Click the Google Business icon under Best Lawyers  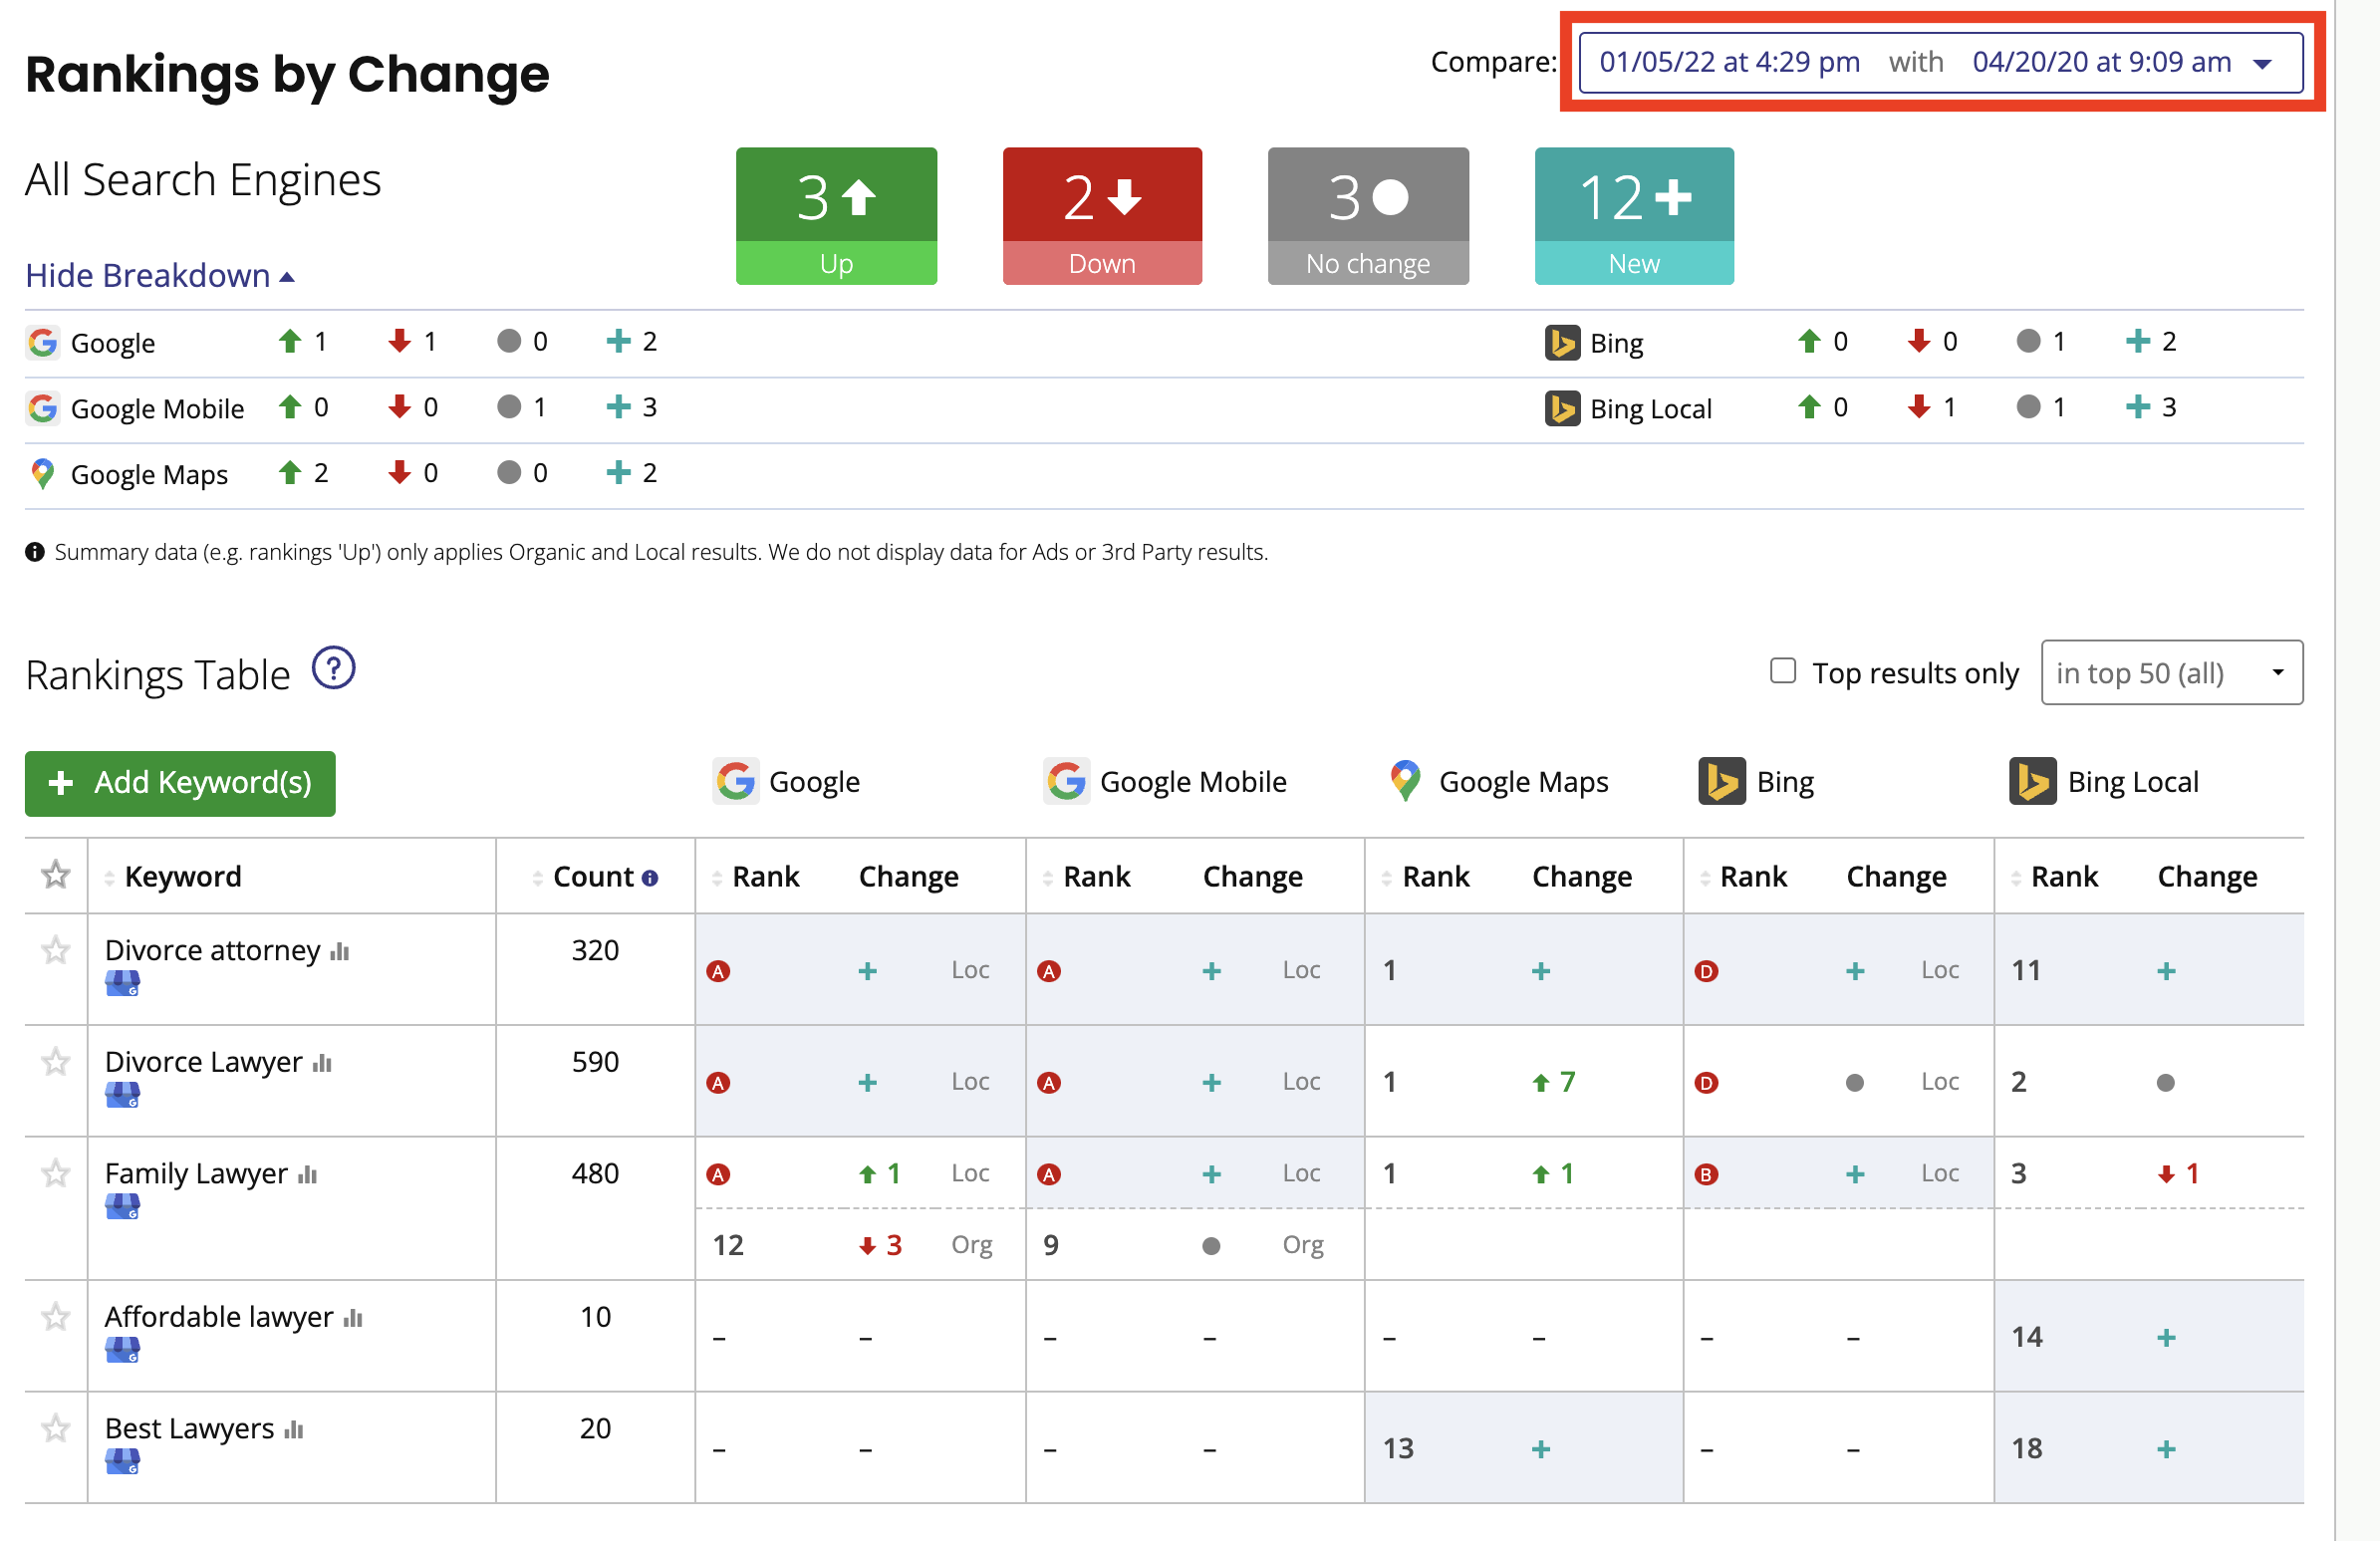pos(122,1462)
